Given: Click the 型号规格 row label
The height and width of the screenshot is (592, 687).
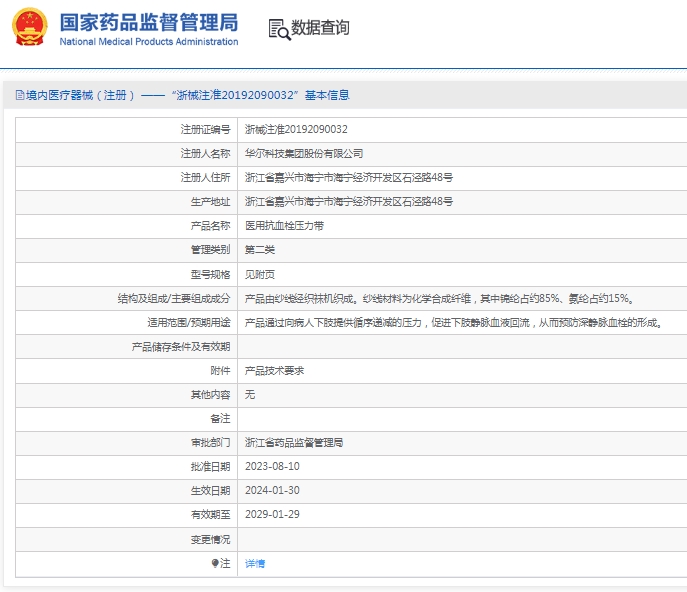Looking at the screenshot, I should [210, 274].
